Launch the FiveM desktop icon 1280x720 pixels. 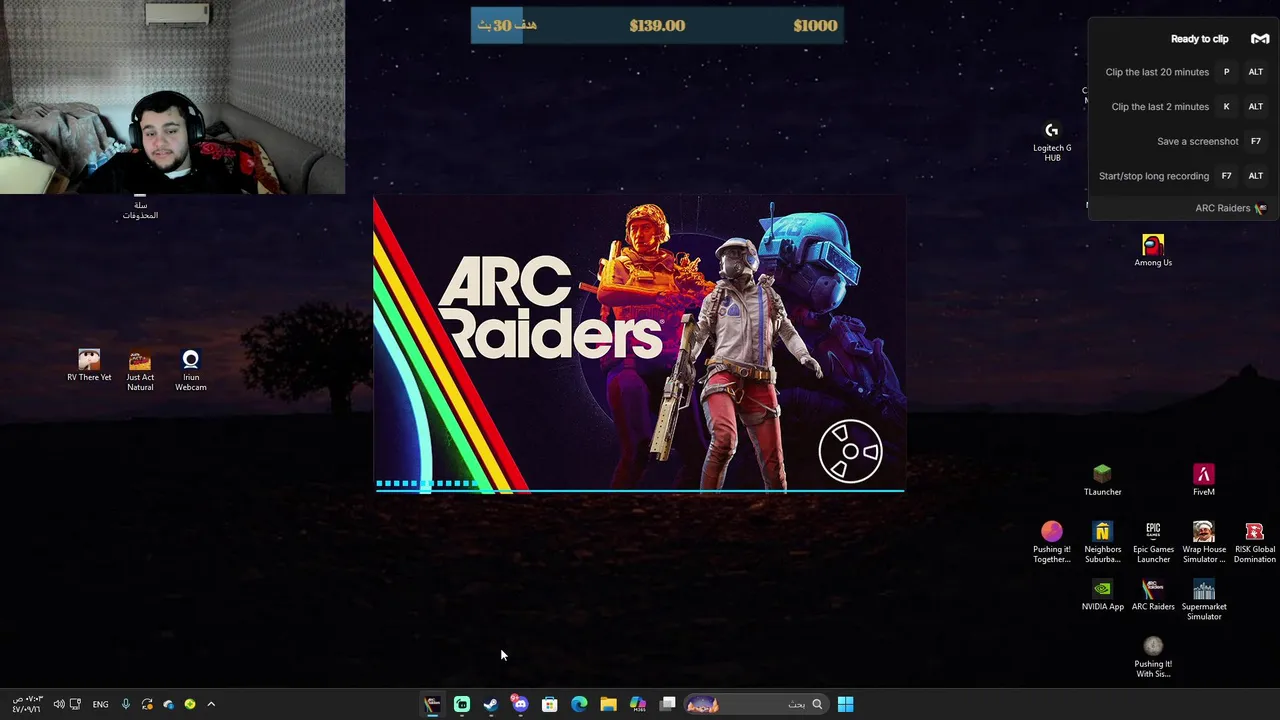(x=1204, y=480)
